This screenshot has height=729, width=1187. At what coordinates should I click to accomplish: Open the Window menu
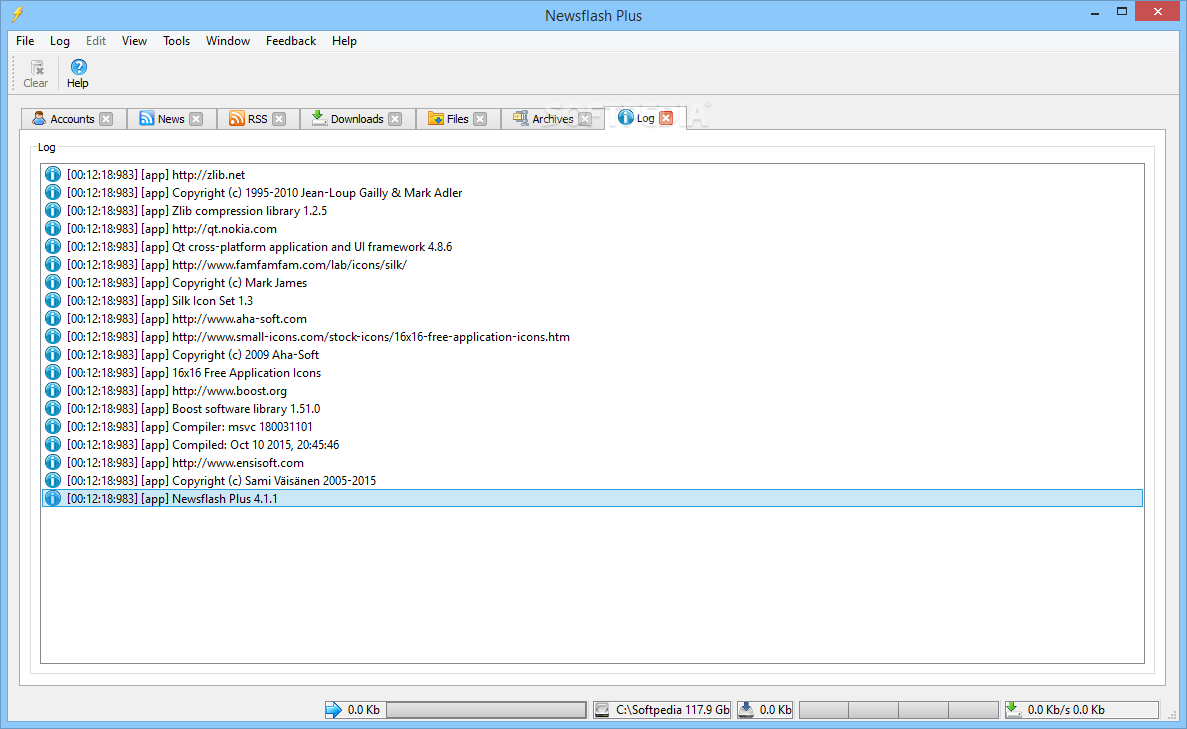pyautogui.click(x=228, y=41)
